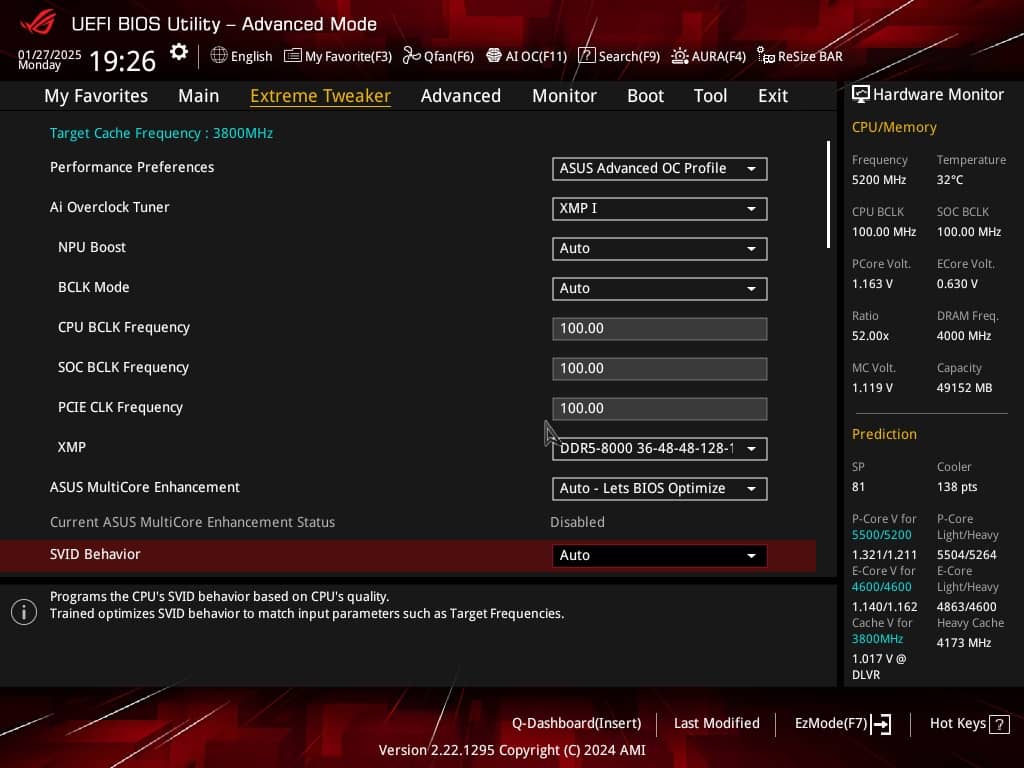The height and width of the screenshot is (768, 1024).
Task: Click the globe language icon
Action: (219, 56)
